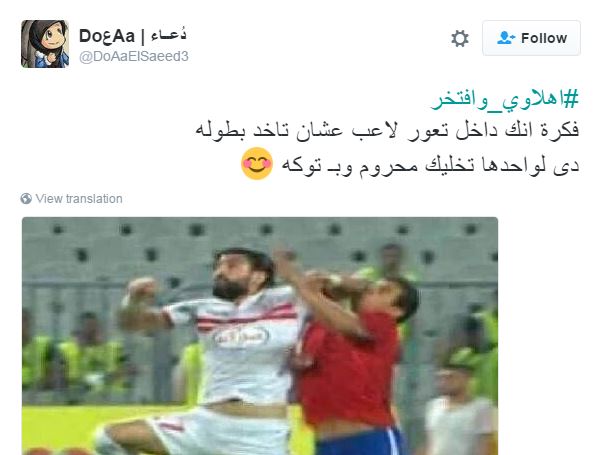Click the "Follow" text label

[x=544, y=38]
